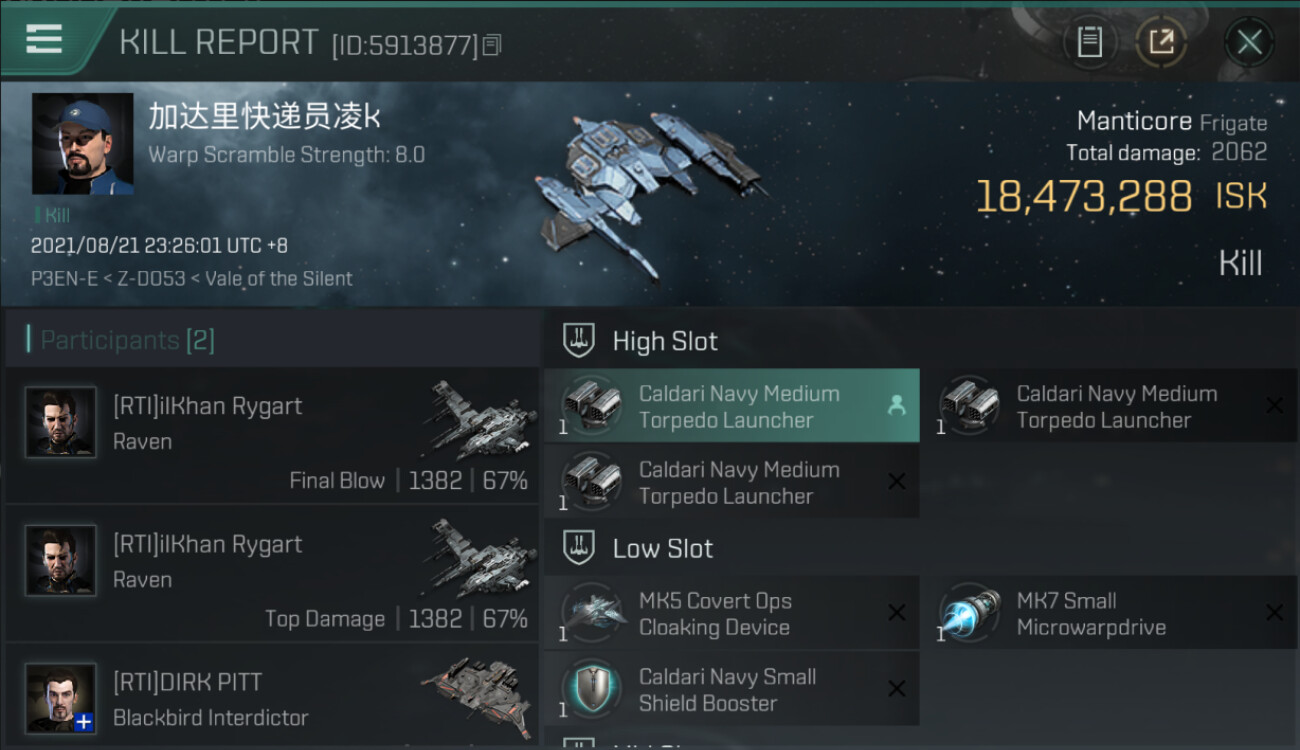Click the MK7 Small Microwarpdrive icon
Image resolution: width=1300 pixels, height=750 pixels.
click(x=970, y=613)
